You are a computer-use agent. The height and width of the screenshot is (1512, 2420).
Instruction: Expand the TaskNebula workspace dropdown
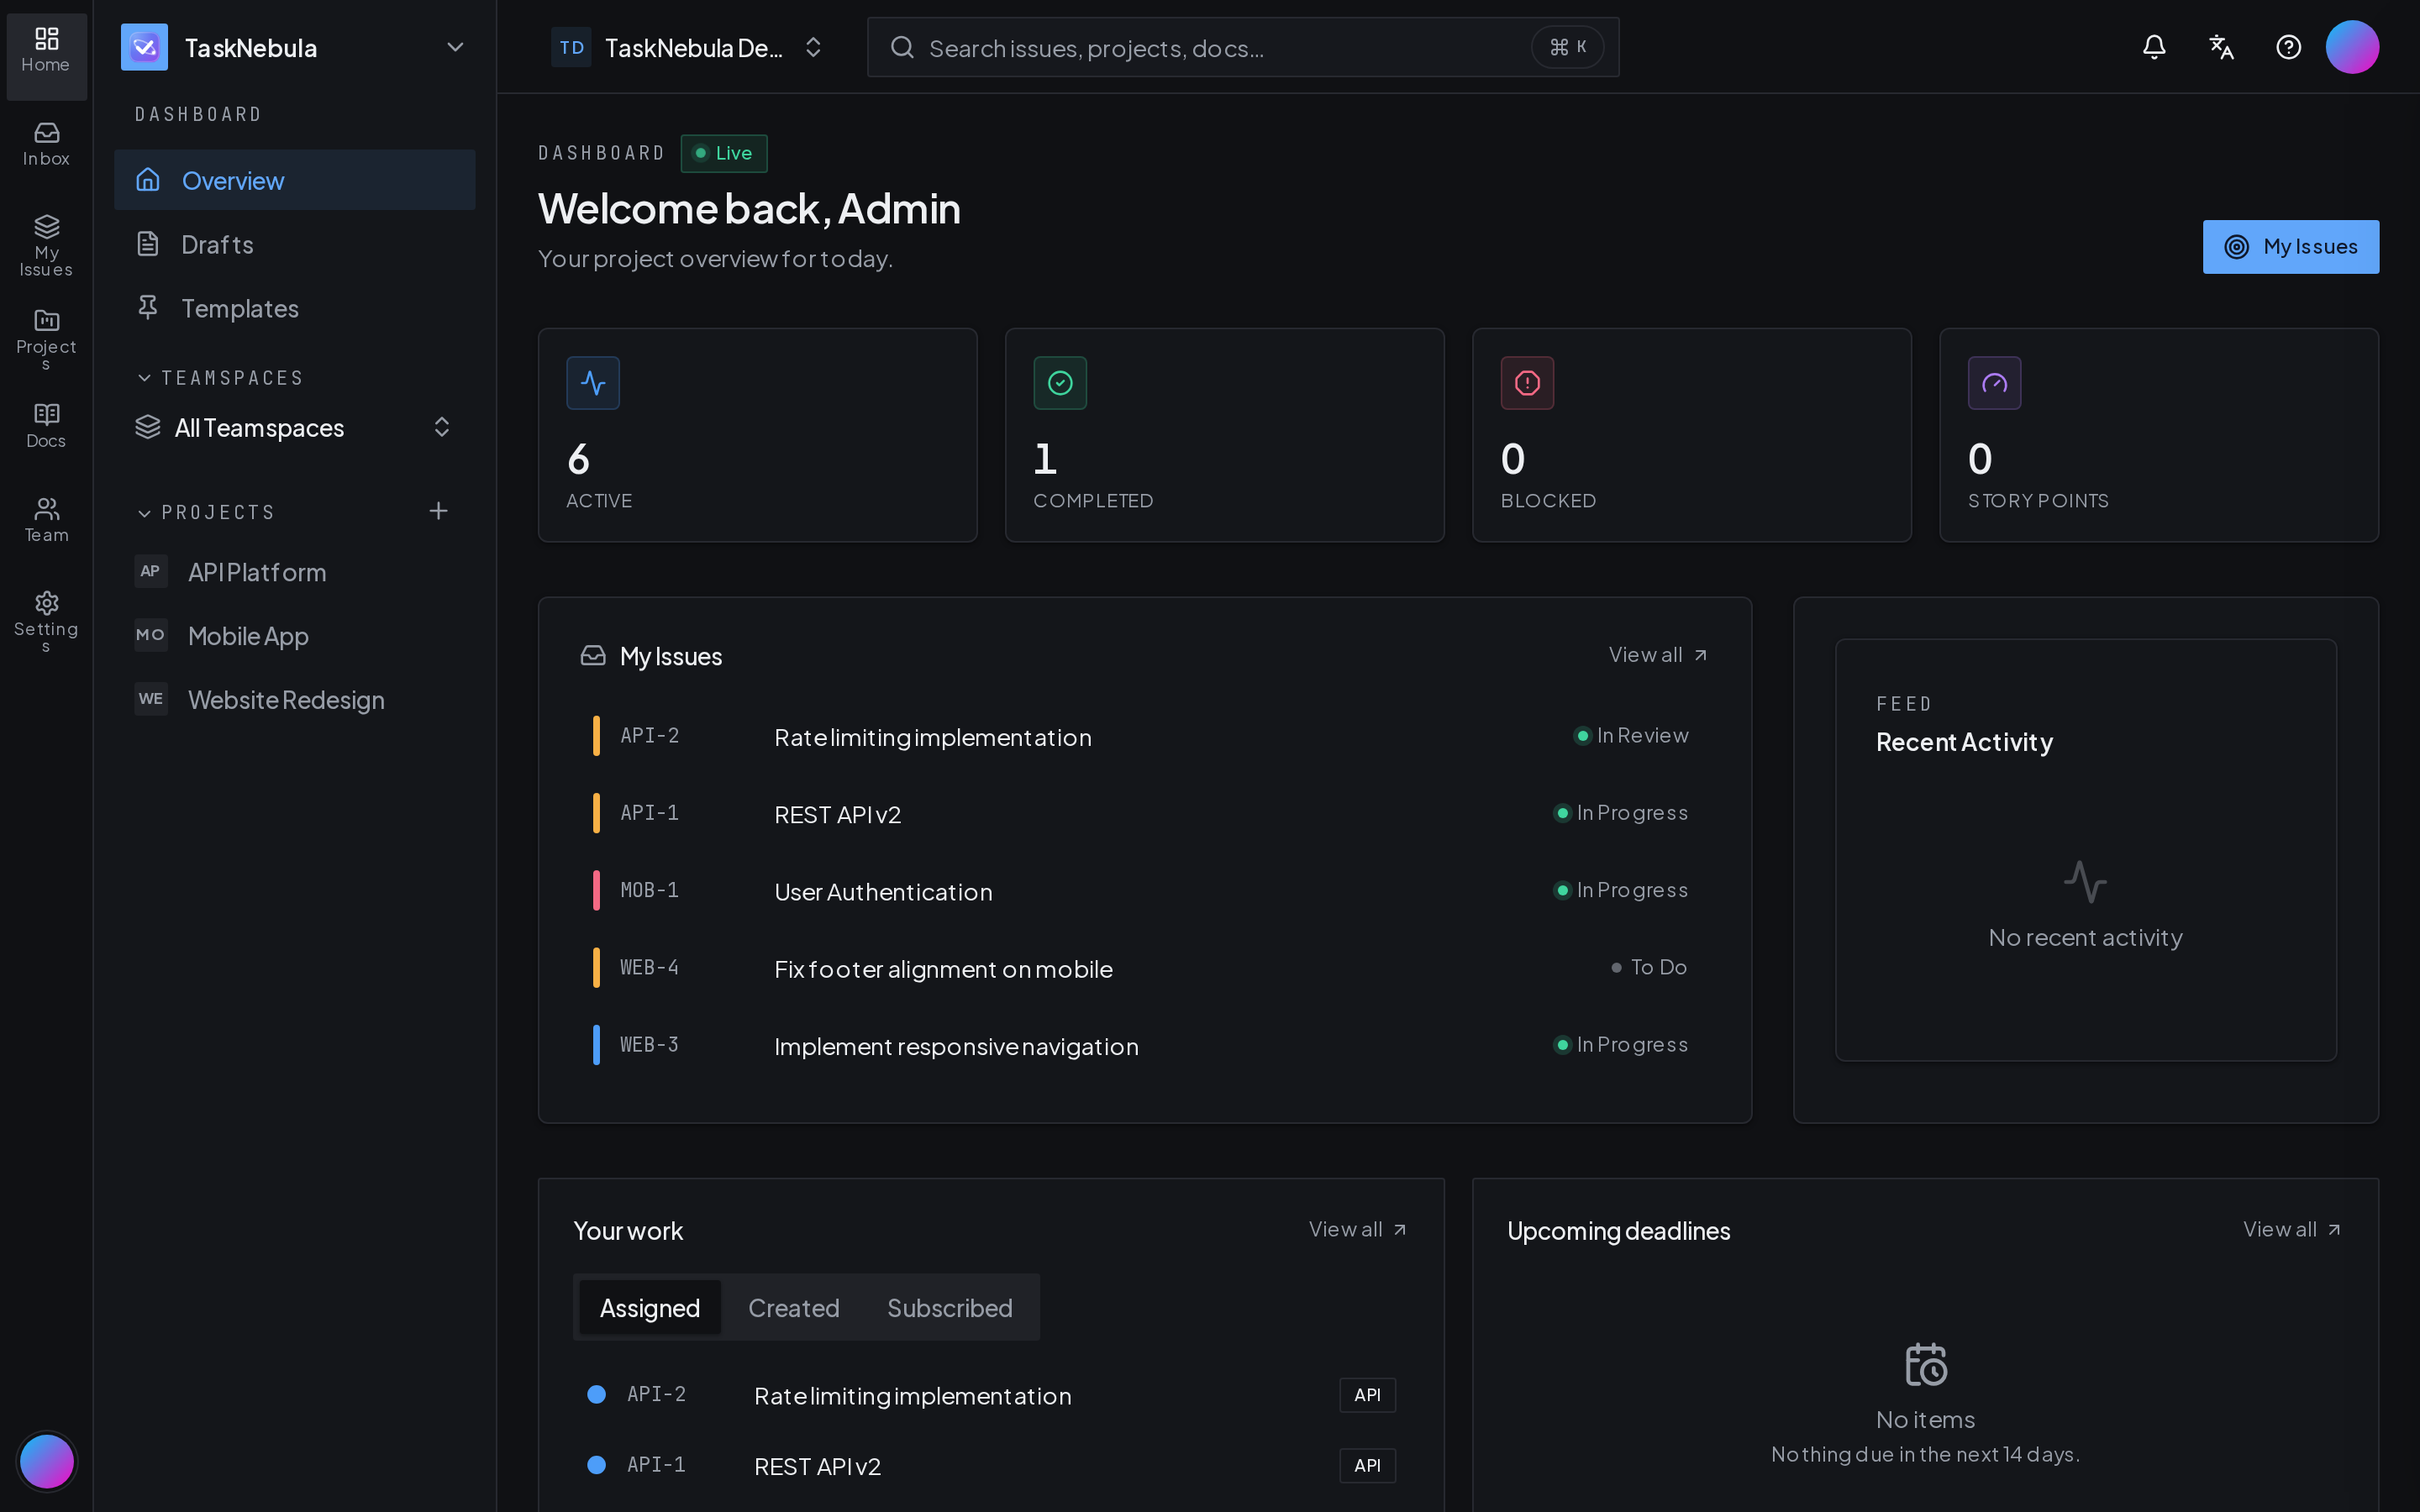tap(455, 47)
